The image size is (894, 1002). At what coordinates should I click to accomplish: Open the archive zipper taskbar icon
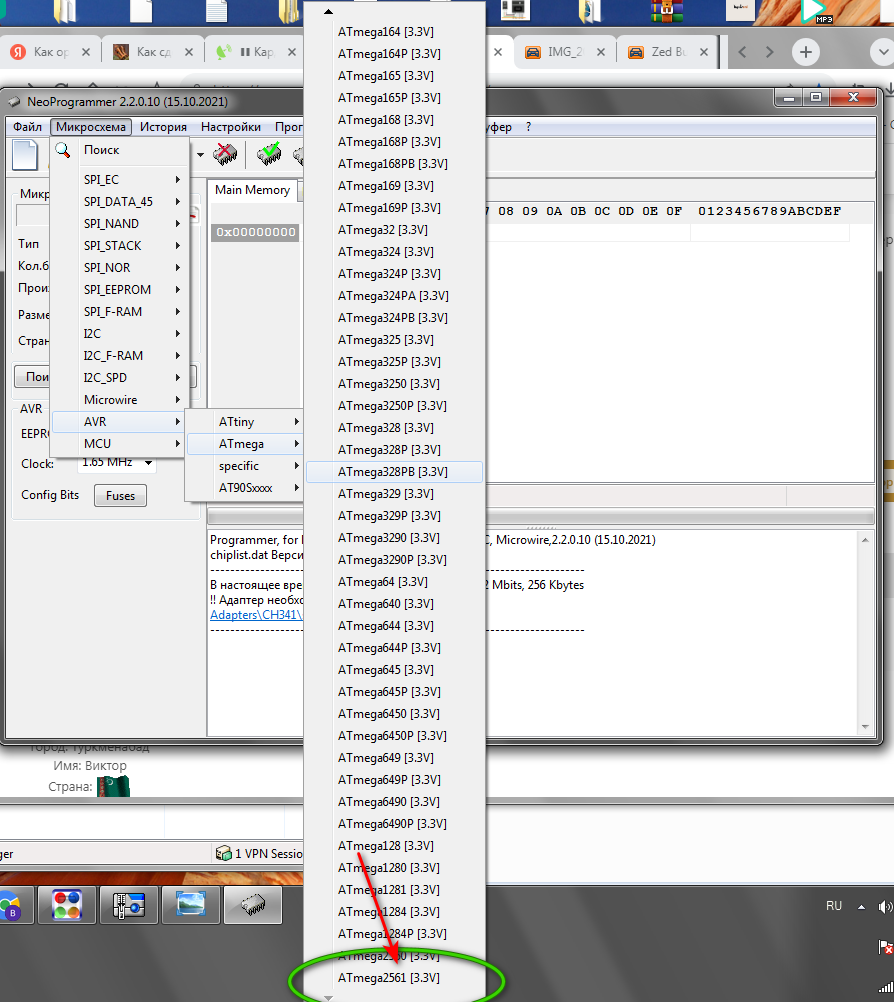coord(128,904)
